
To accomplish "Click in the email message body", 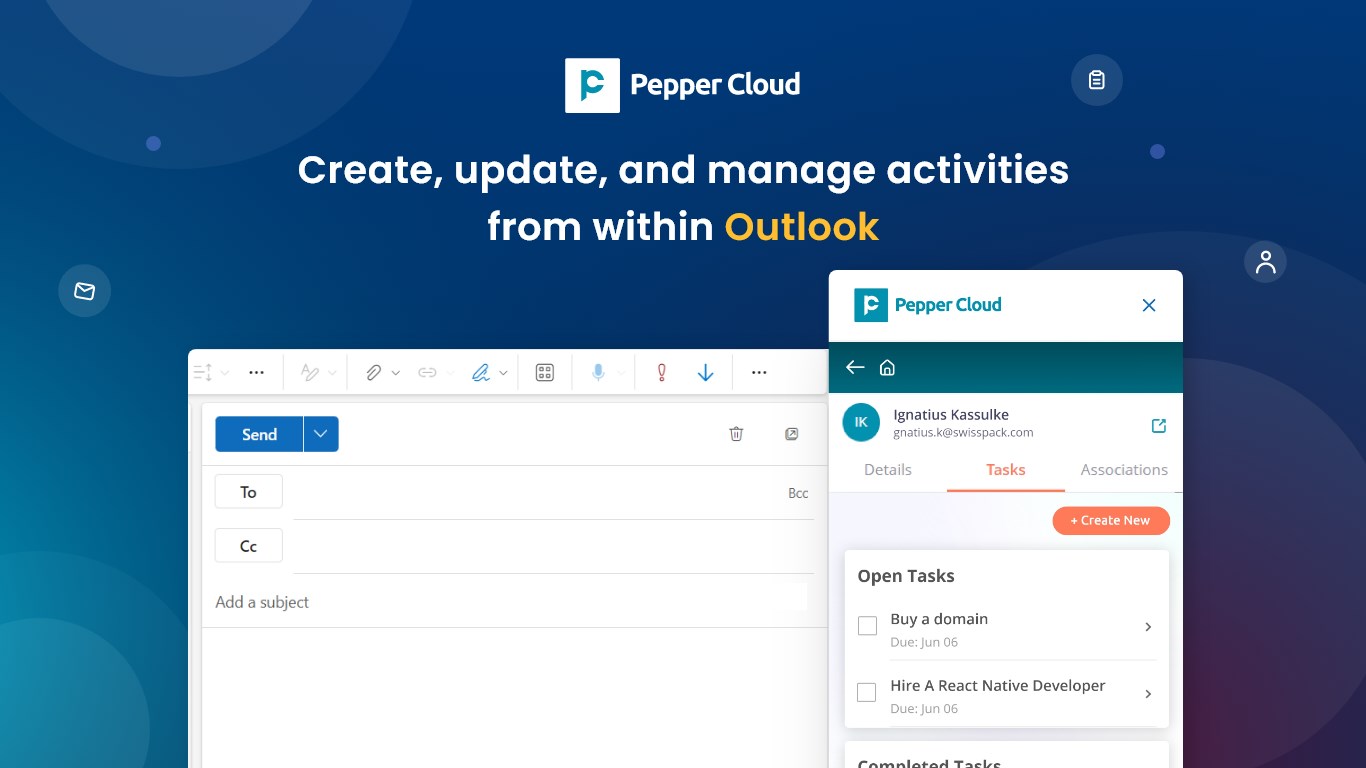I will pos(515,698).
